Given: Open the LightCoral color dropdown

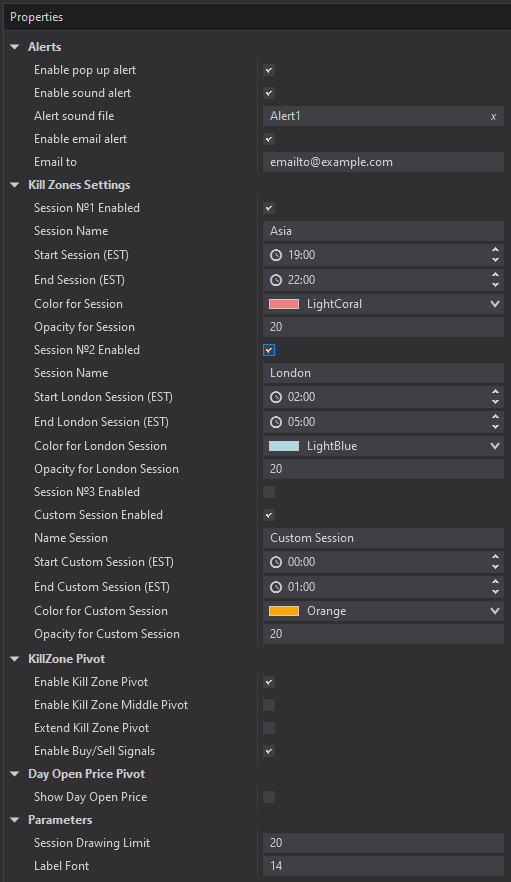Looking at the screenshot, I should coord(495,304).
